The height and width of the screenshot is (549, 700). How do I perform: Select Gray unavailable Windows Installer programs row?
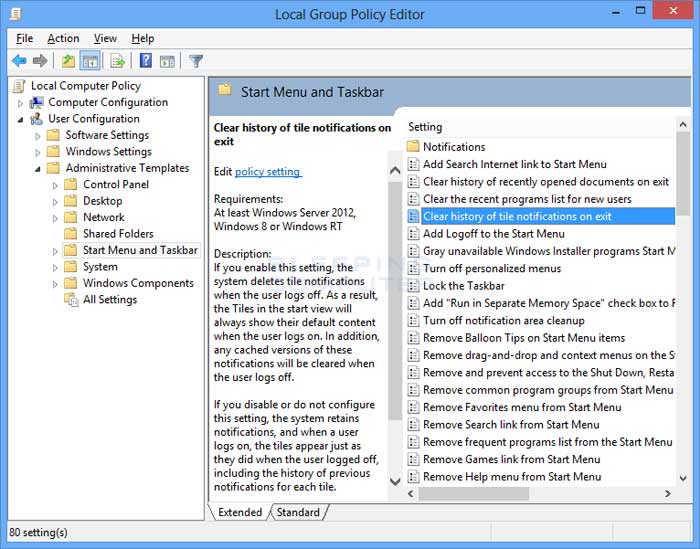point(549,251)
